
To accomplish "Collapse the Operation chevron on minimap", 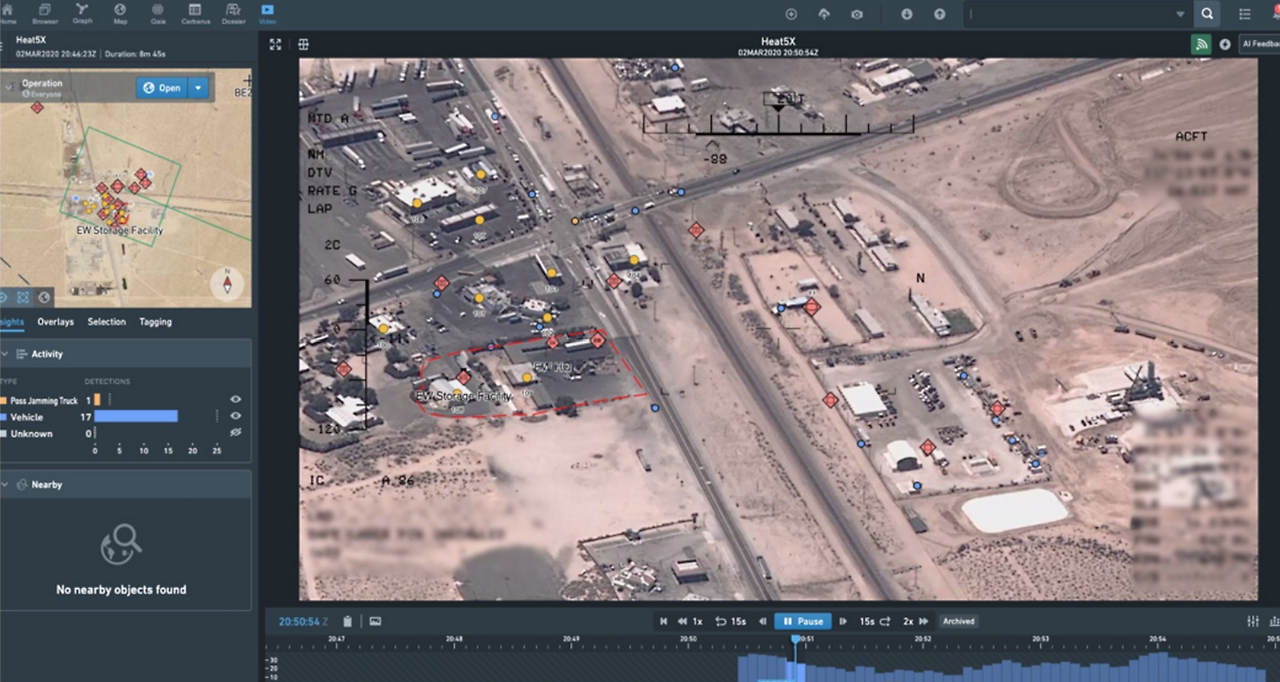I will tap(9, 88).
